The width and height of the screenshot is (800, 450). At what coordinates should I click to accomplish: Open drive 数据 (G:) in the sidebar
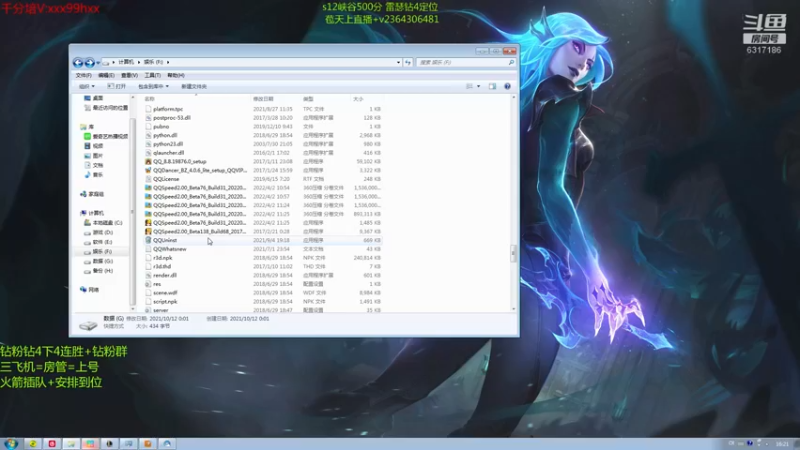[98, 261]
